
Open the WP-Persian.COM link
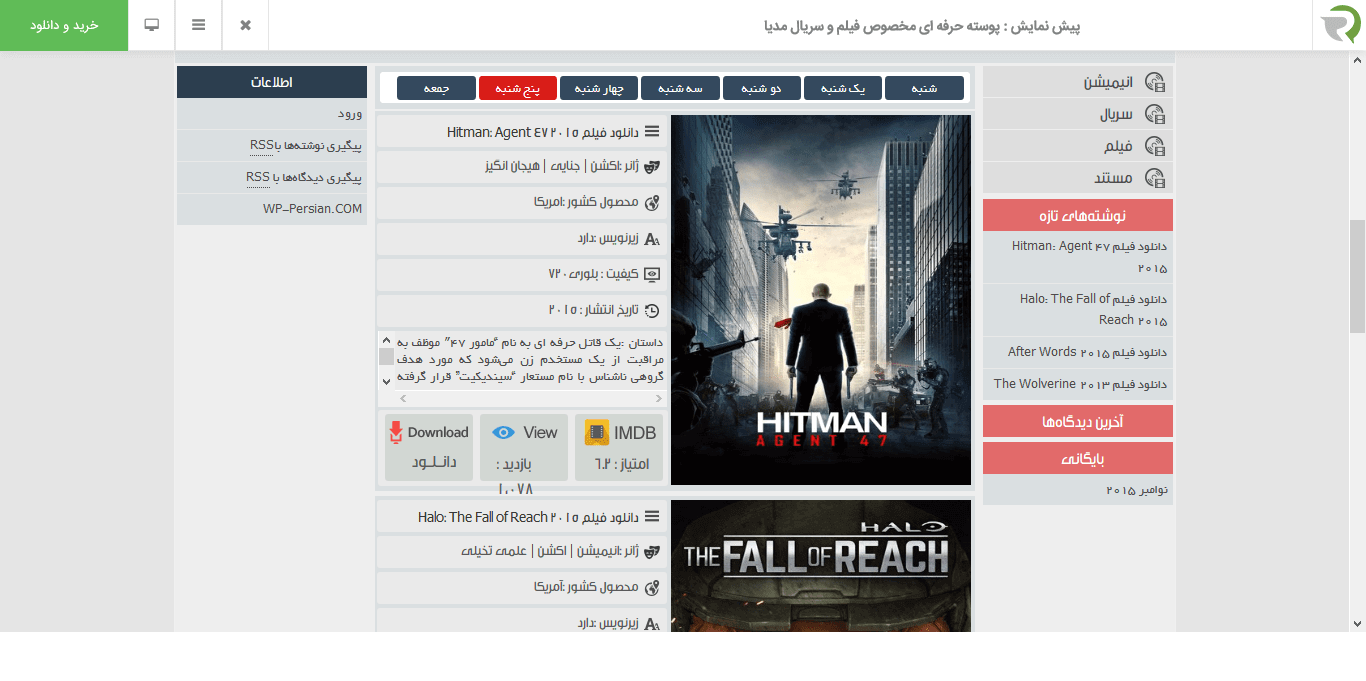click(x=313, y=209)
